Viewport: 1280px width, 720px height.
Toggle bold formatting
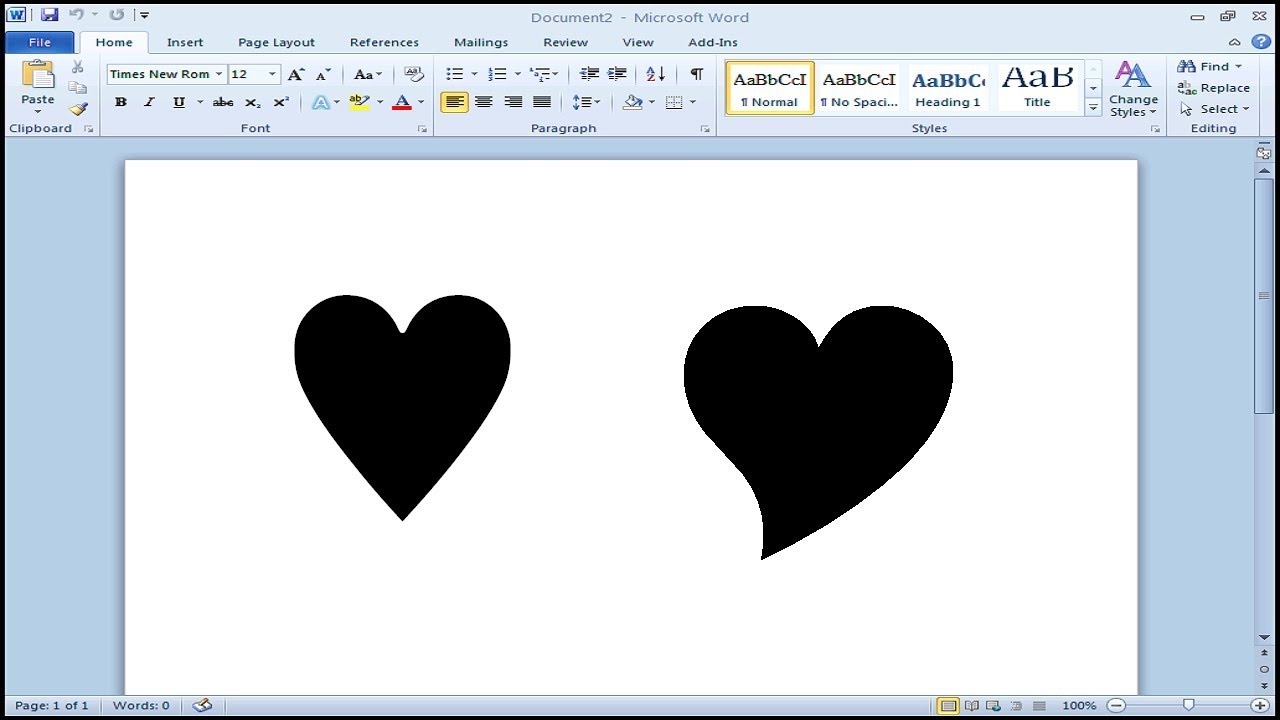(x=120, y=101)
